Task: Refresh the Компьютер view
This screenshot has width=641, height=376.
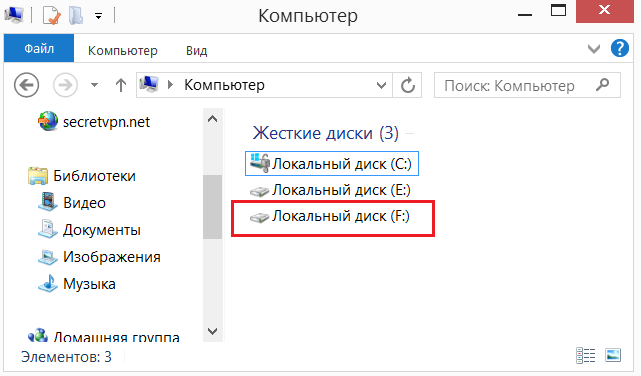Action: (408, 85)
